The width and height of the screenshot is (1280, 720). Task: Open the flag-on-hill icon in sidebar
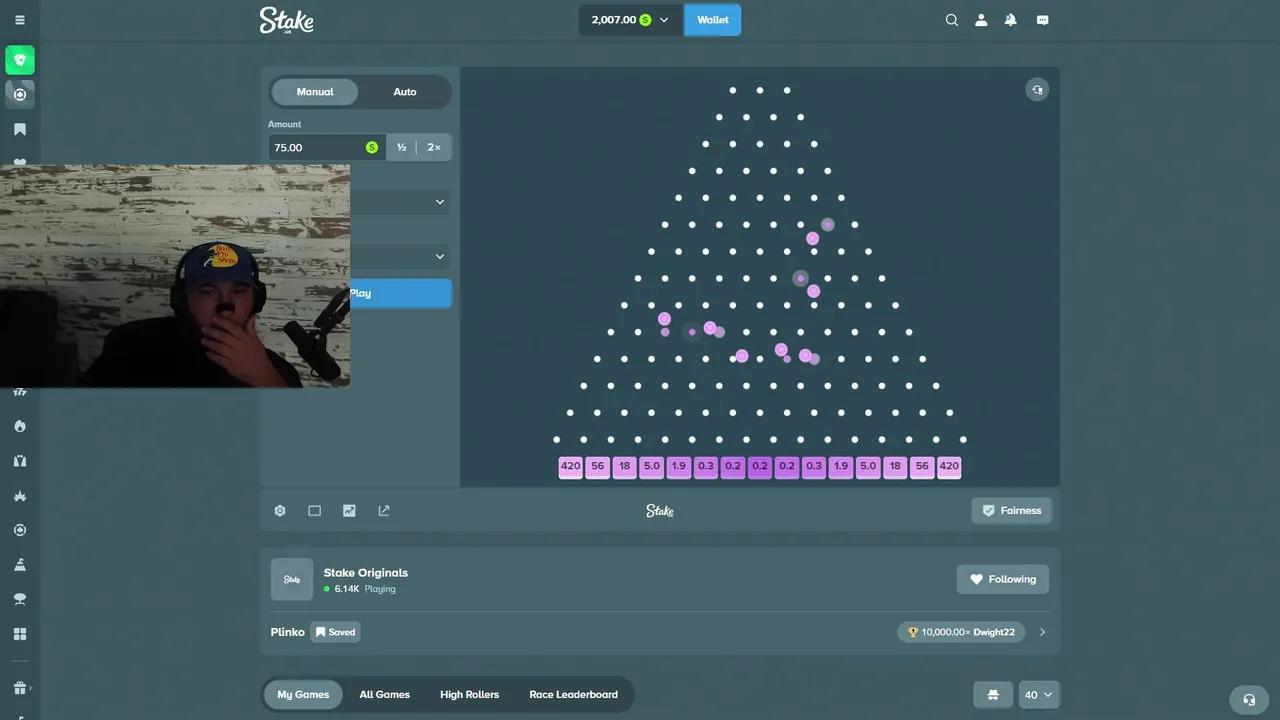coord(20,565)
